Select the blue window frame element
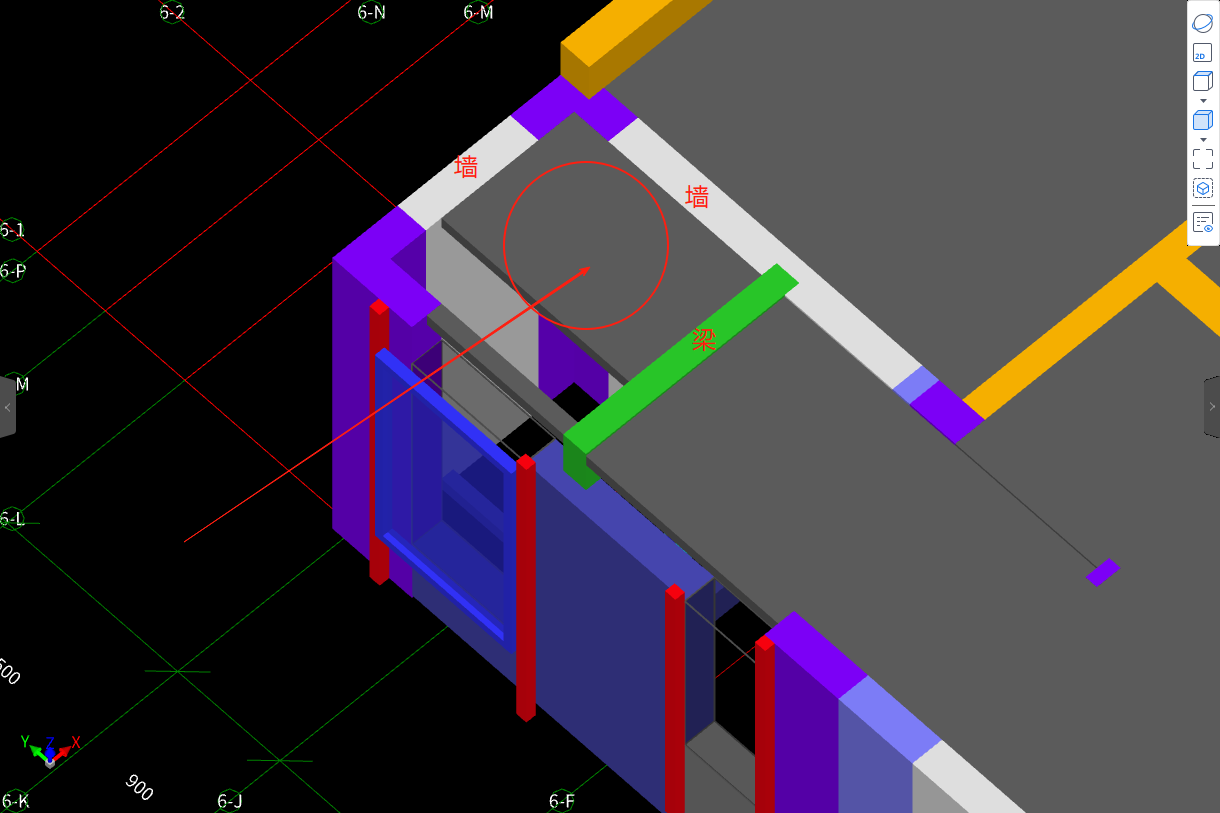This screenshot has width=1220, height=813. coord(445,500)
